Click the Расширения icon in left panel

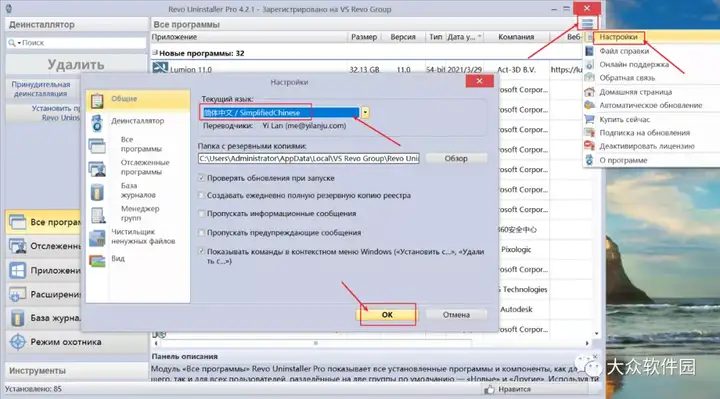[17, 294]
